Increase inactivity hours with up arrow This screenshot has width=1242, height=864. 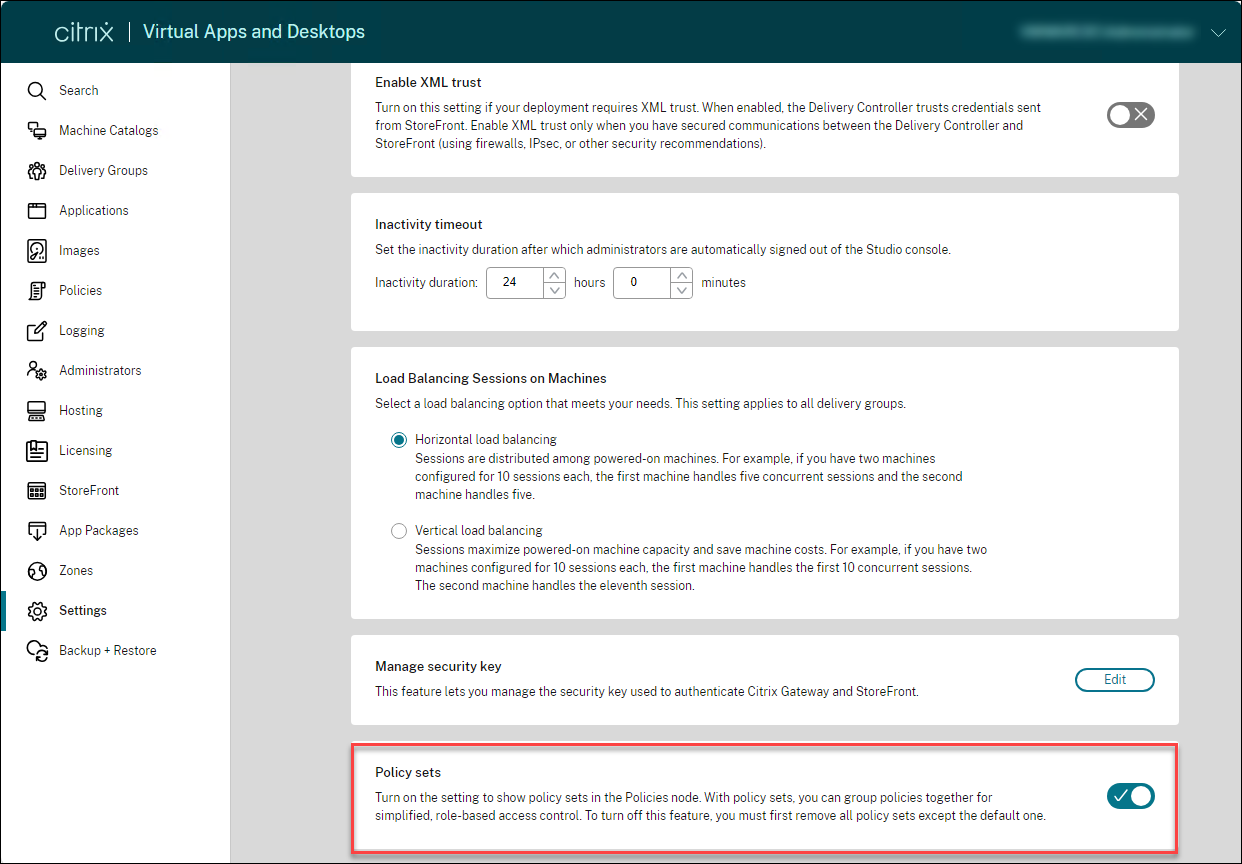pyautogui.click(x=556, y=275)
